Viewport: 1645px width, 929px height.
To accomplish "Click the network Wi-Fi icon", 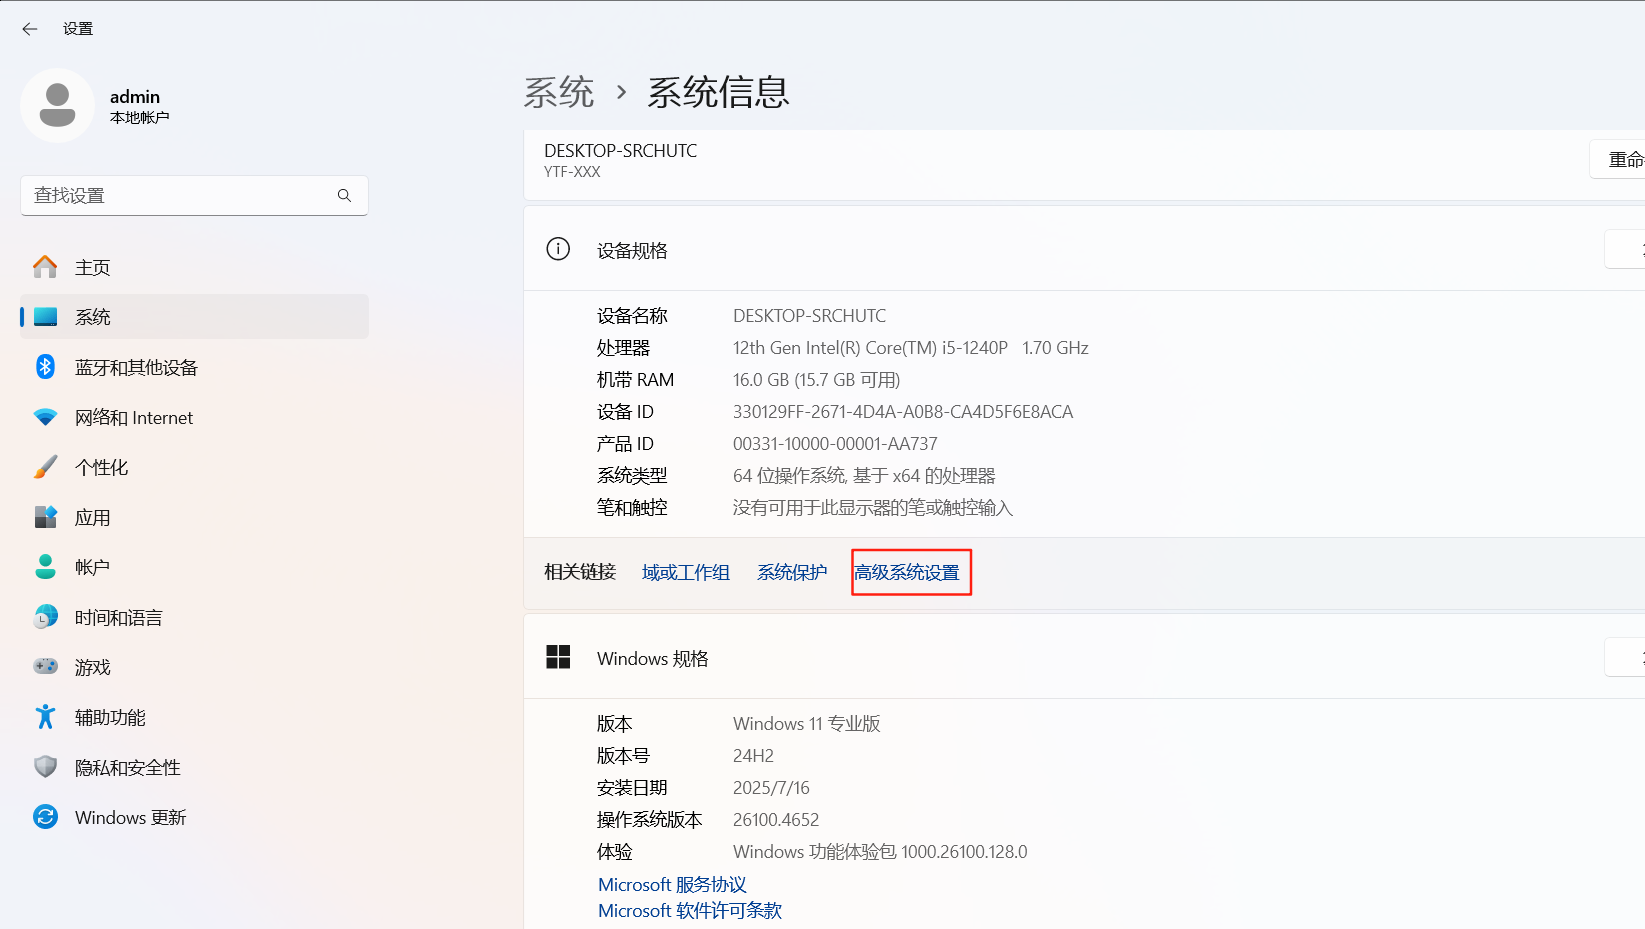I will click(x=45, y=417).
